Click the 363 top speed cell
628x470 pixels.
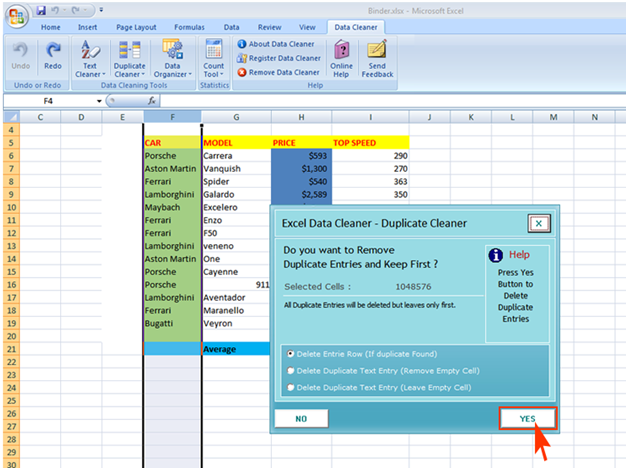pos(370,181)
